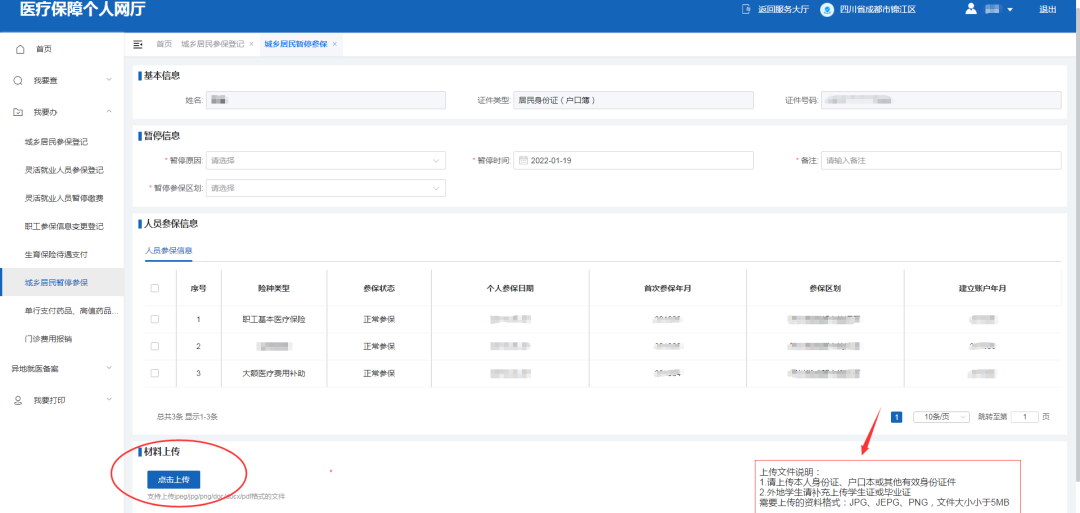Image resolution: width=1080 pixels, height=513 pixels.
Task: Switch to the 城乡居民参保登记 tab
Action: (213, 44)
